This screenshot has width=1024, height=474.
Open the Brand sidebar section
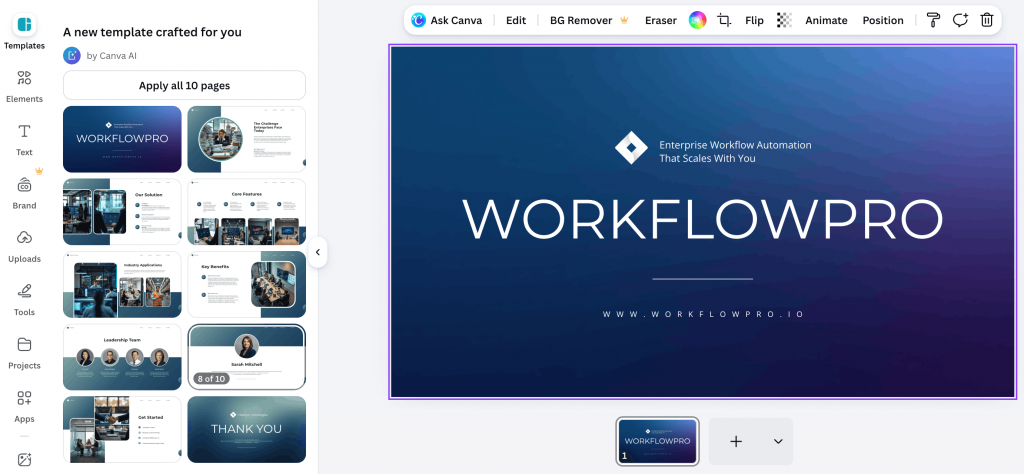pyautogui.click(x=24, y=193)
